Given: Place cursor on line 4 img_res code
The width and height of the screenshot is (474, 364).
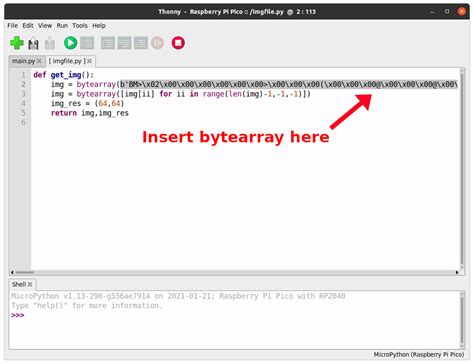Looking at the screenshot, I should coord(87,103).
